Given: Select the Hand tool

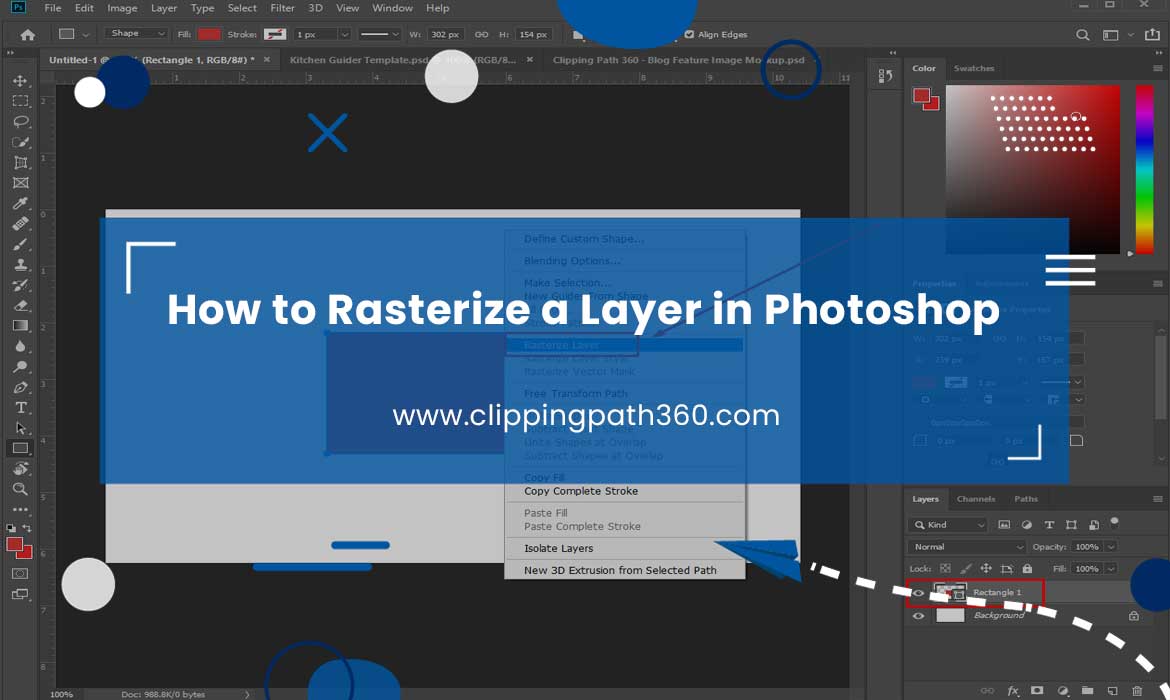Looking at the screenshot, I should point(20,469).
